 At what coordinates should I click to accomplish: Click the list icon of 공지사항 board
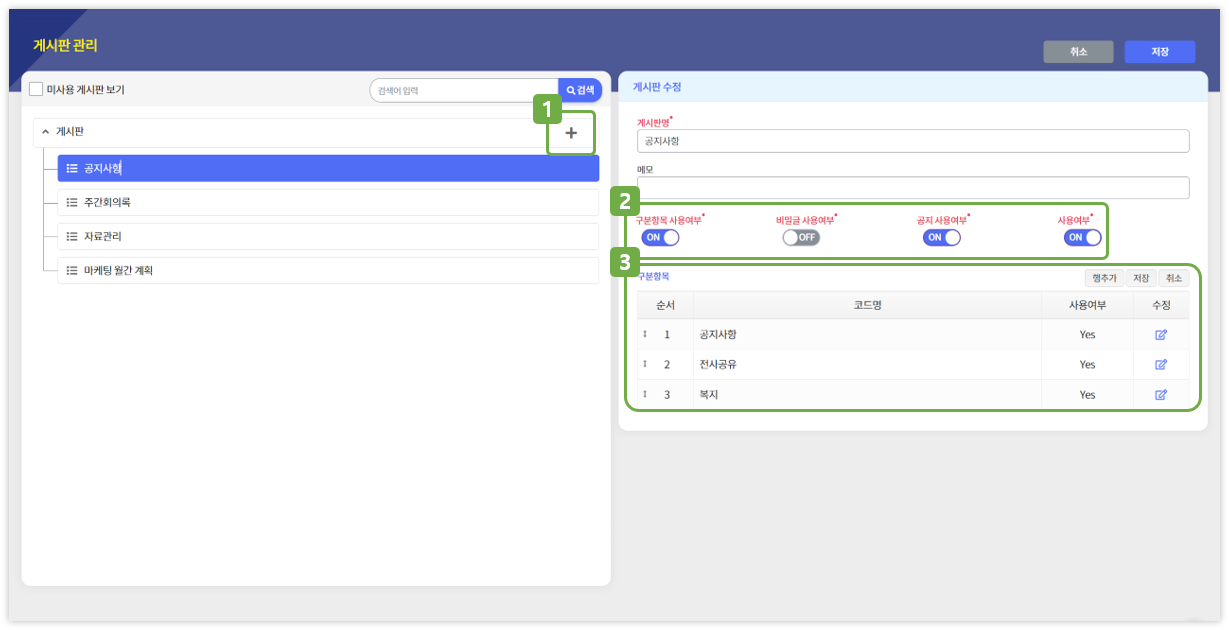coord(72,168)
